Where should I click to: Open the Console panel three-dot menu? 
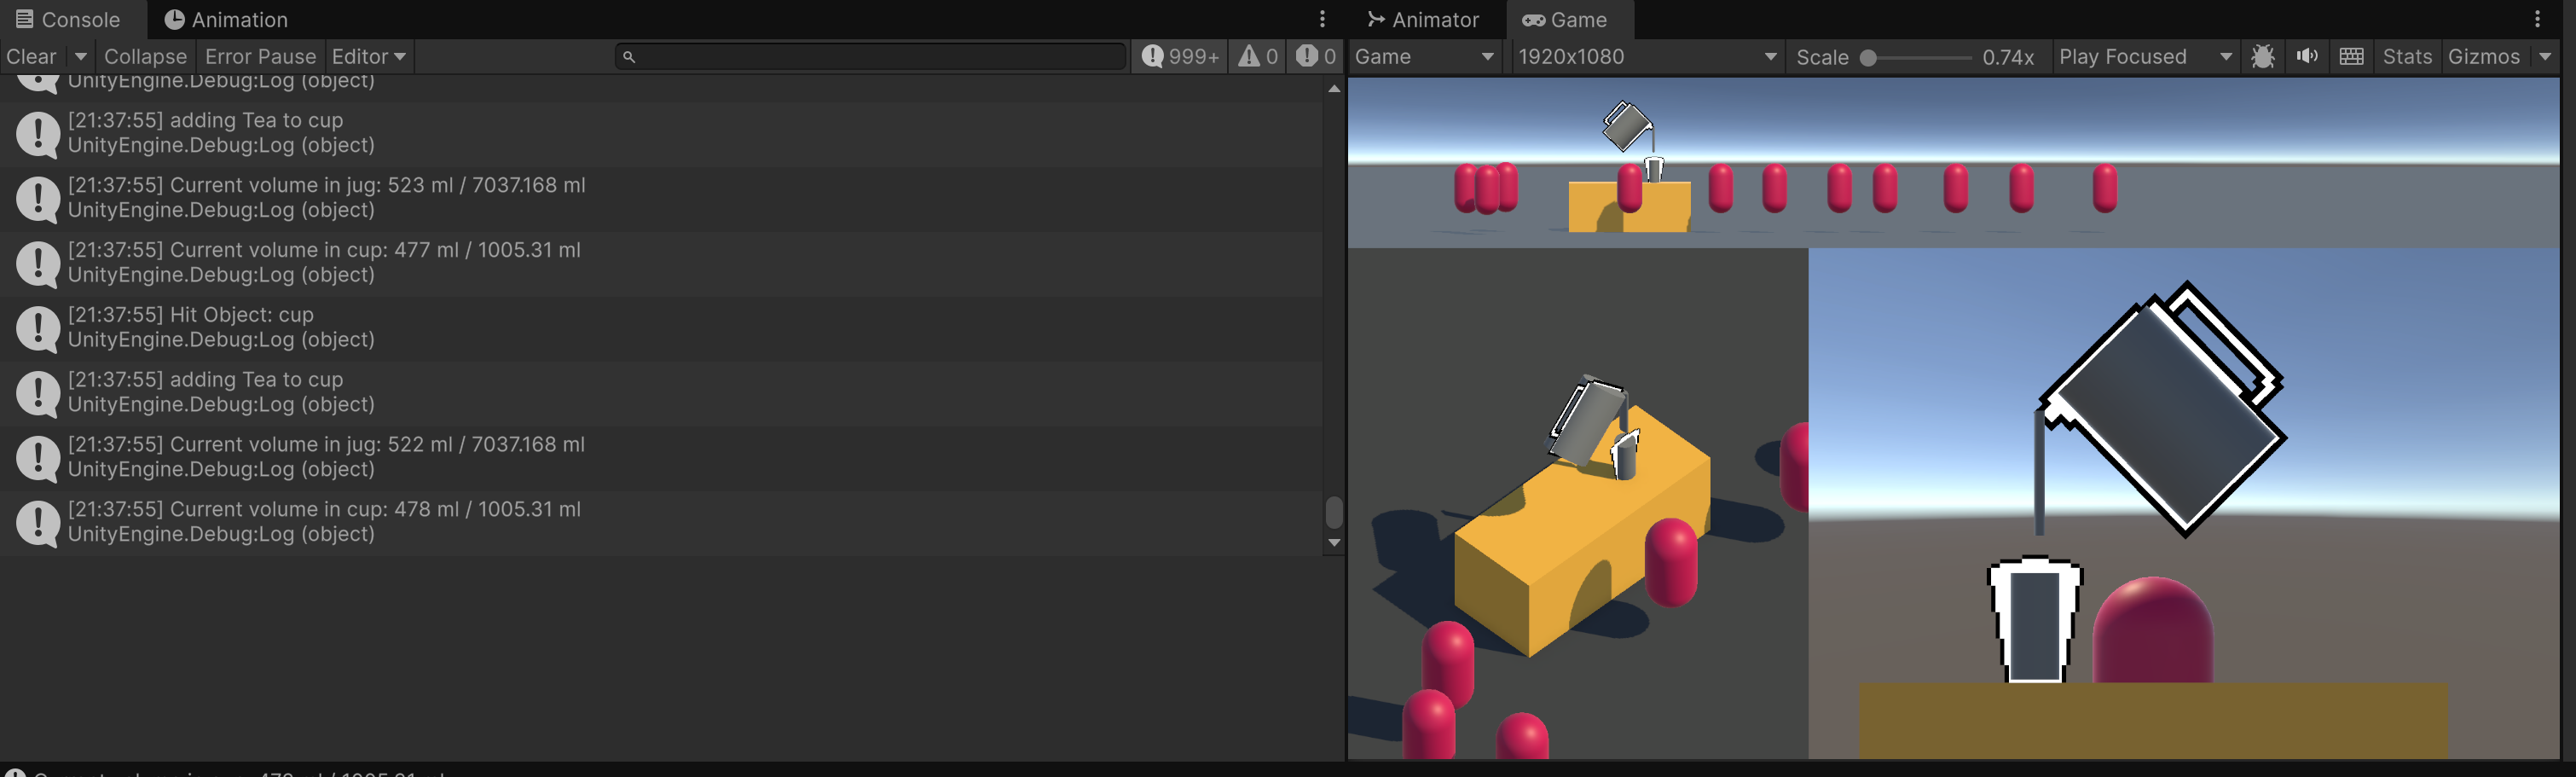pos(1322,19)
